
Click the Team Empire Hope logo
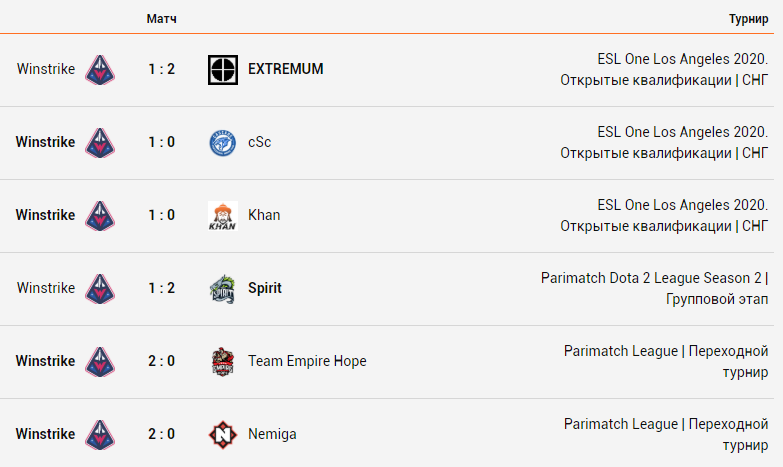[x=223, y=362]
